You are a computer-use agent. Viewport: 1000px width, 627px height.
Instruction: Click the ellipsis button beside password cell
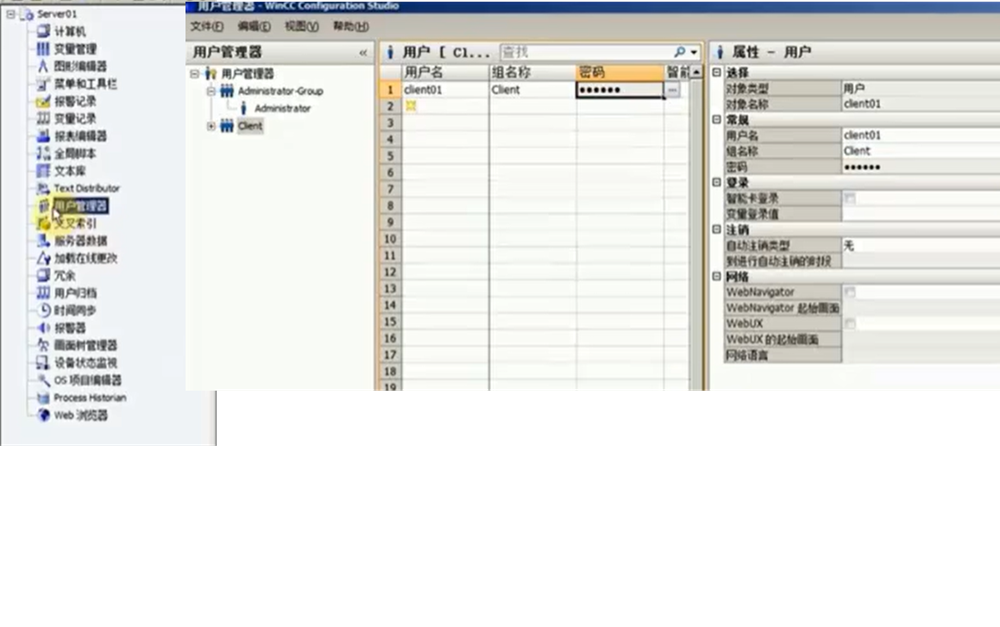click(673, 90)
